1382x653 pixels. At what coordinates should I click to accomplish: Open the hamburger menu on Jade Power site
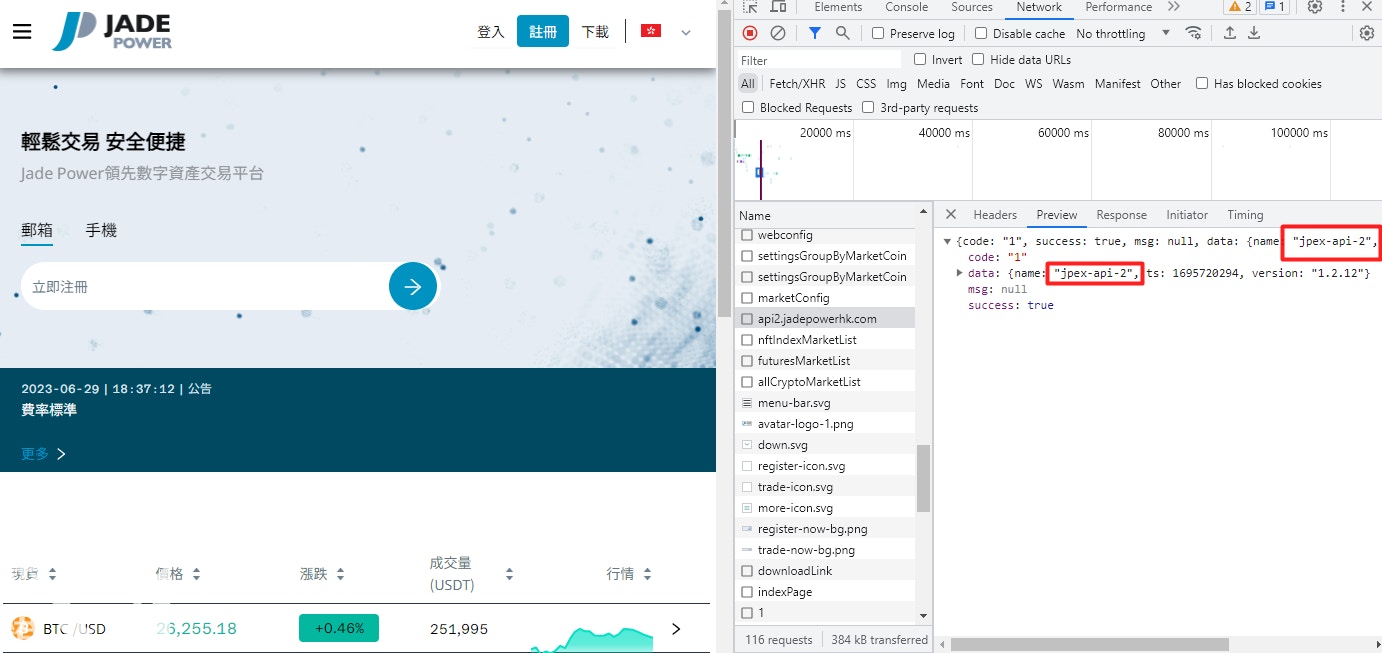[x=22, y=31]
